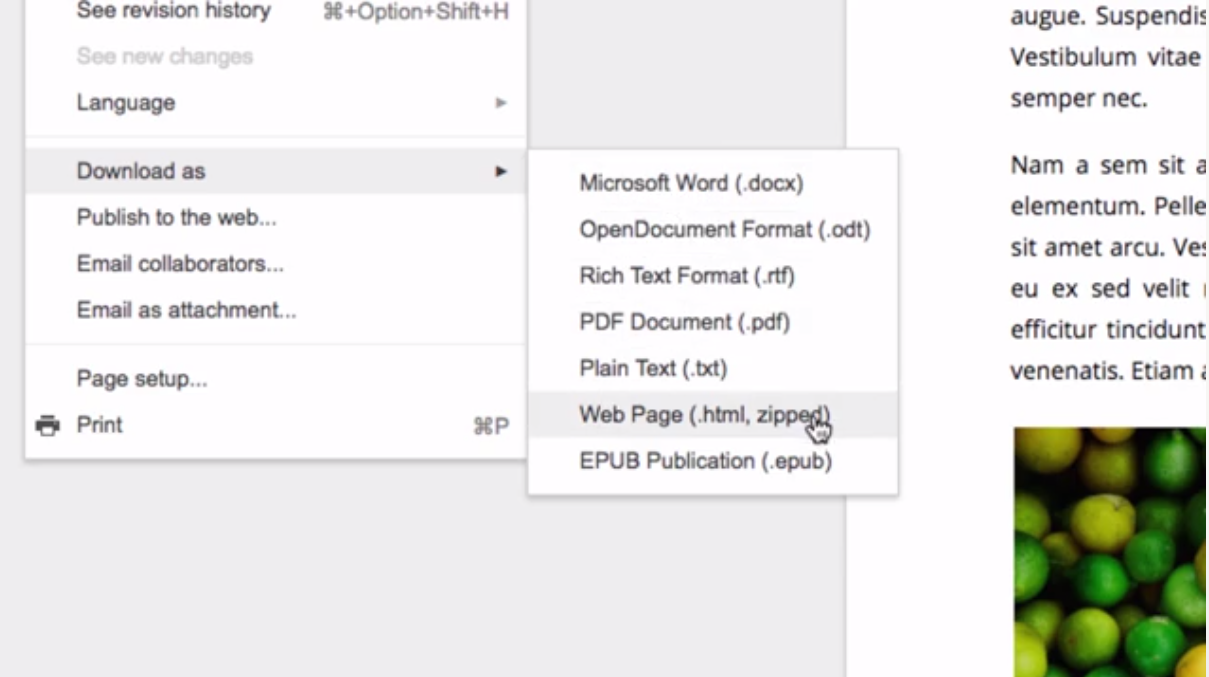
Task: Expand the Language submenu arrow
Action: pos(501,103)
